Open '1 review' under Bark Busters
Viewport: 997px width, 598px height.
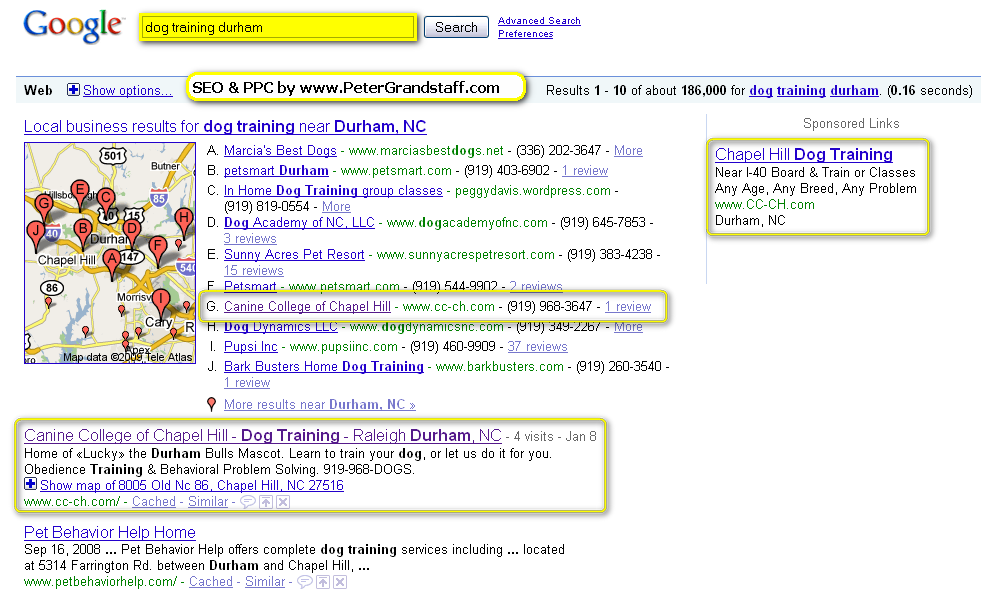247,382
